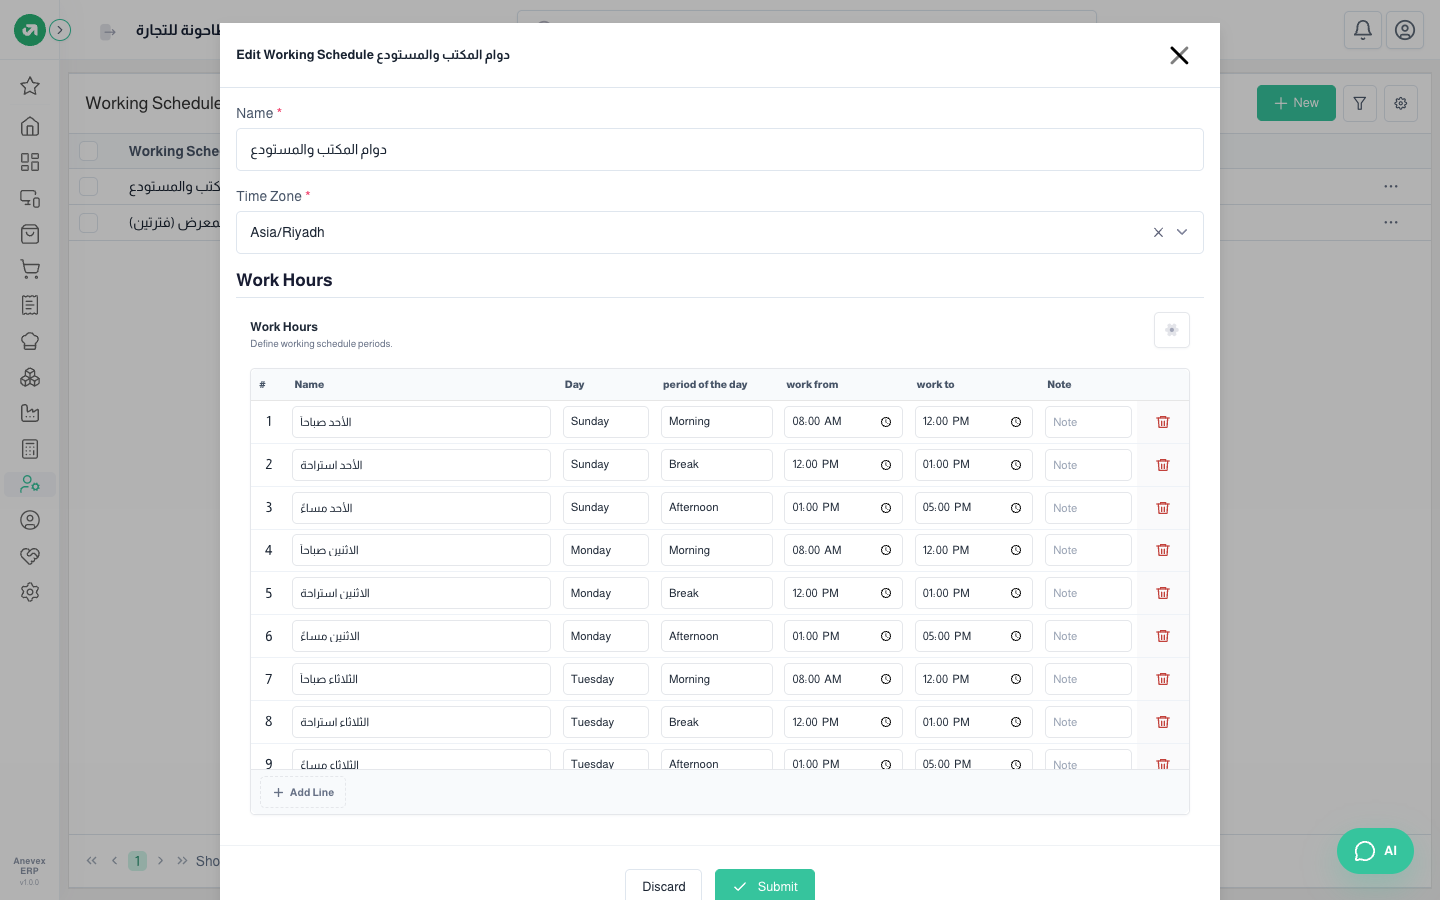The width and height of the screenshot is (1440, 900).
Task: Delete work hours row 5
Action: [1163, 593]
